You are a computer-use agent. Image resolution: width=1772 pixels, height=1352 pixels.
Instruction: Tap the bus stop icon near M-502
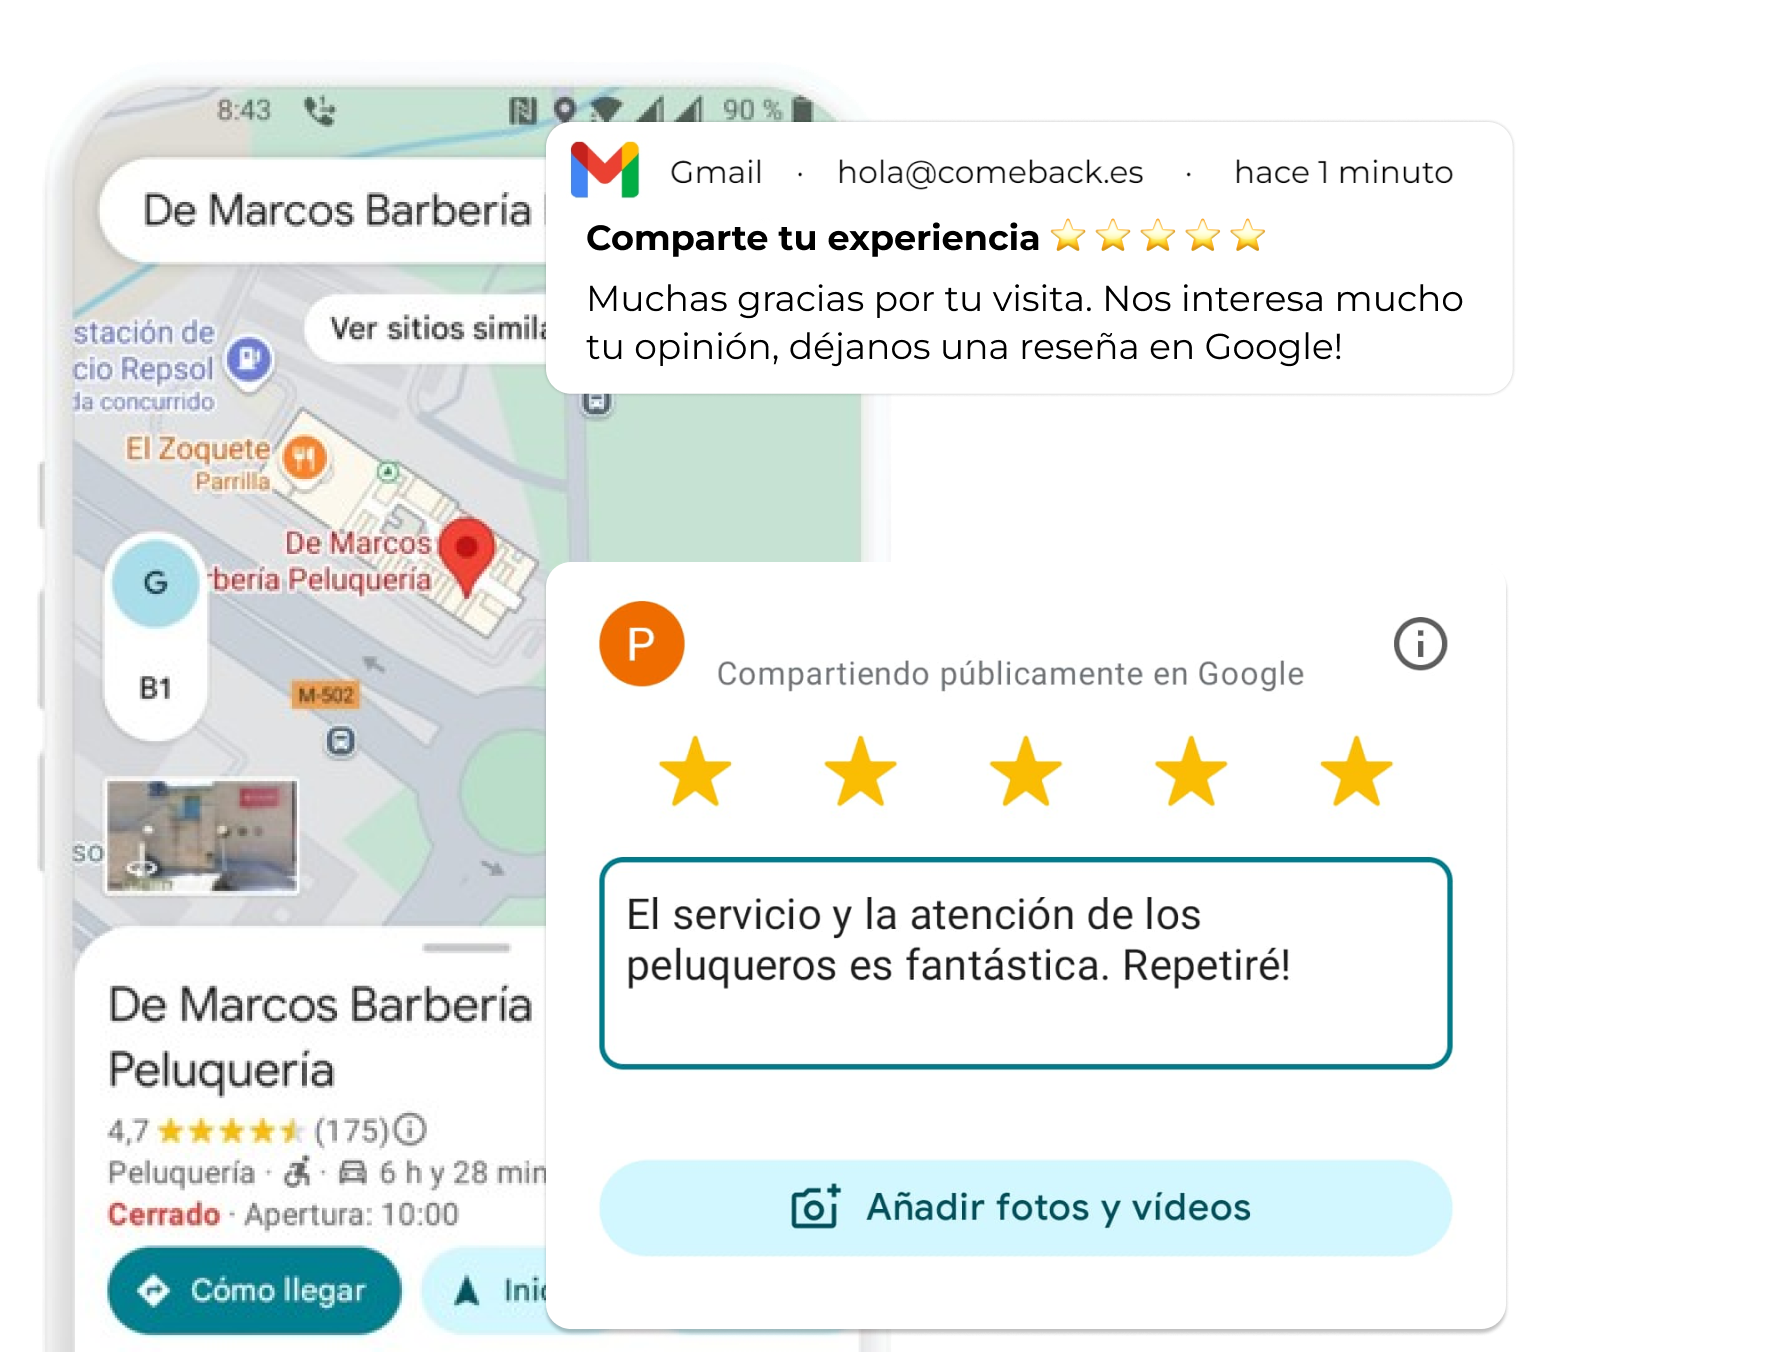pyautogui.click(x=341, y=741)
